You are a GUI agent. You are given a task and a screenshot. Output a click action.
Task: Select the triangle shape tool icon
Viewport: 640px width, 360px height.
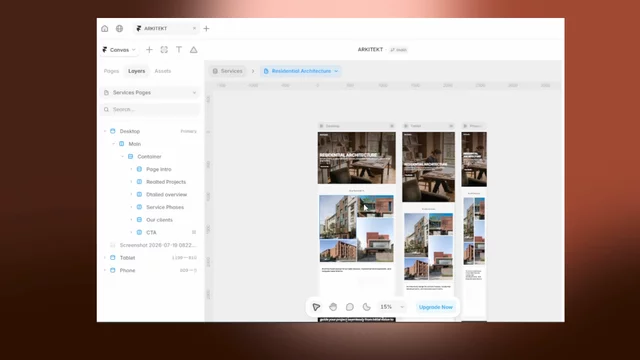193,50
